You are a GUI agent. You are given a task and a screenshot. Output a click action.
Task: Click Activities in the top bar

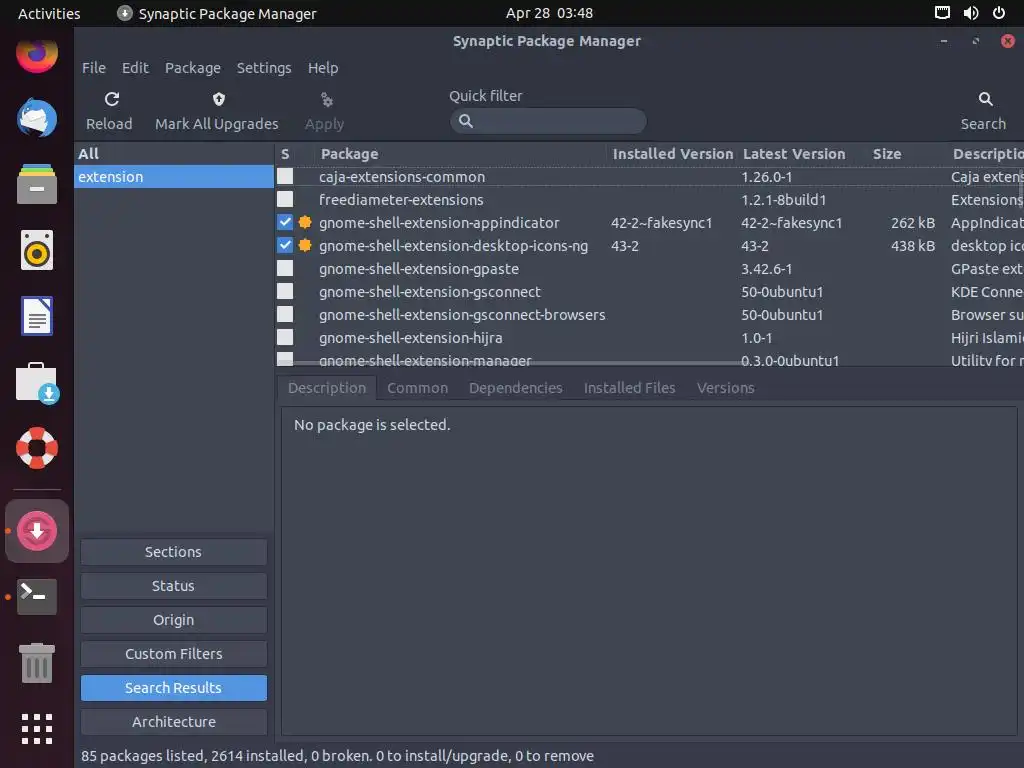[49, 13]
